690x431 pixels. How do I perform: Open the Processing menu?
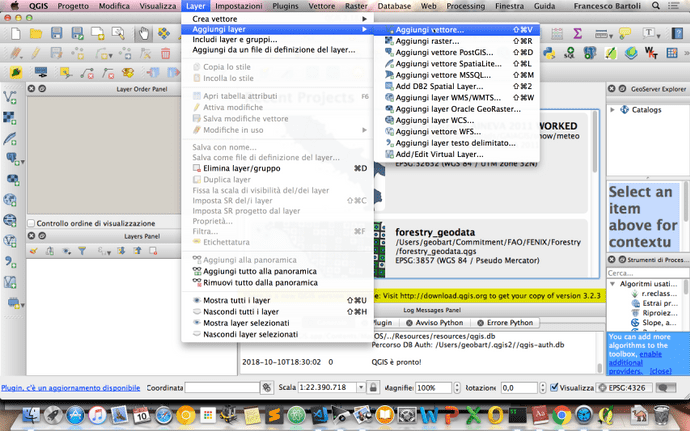coord(465,6)
